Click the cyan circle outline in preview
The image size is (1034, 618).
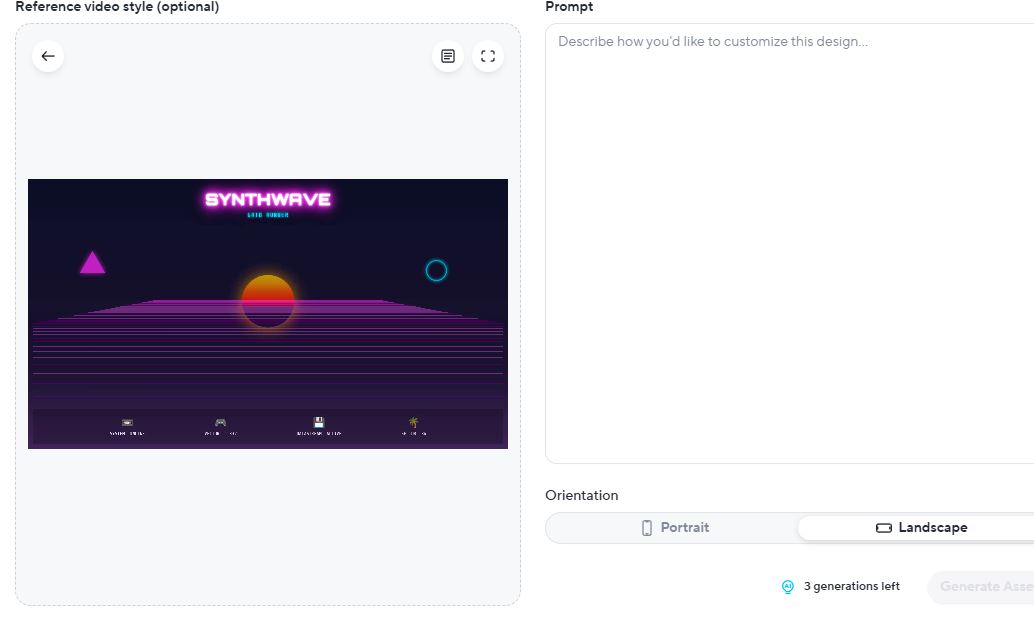(436, 270)
